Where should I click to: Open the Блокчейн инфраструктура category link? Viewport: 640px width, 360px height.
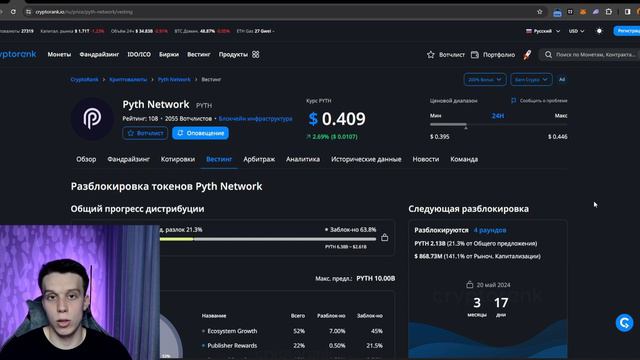[x=256, y=119]
